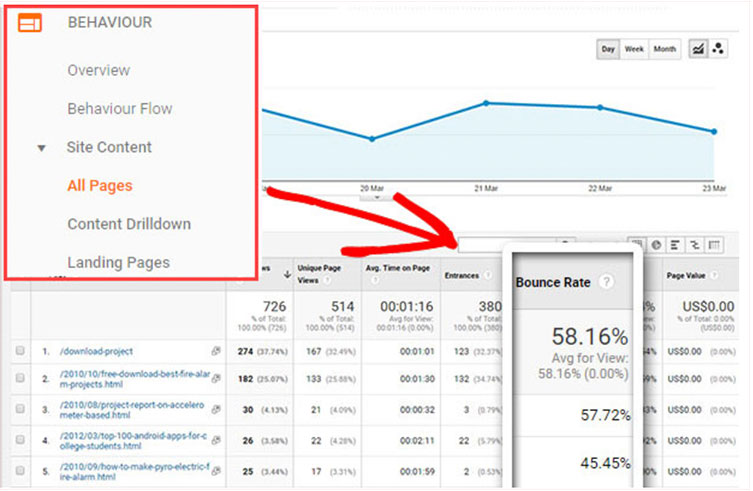This screenshot has width=753, height=491.
Task: Switch to the motion chart dots icon
Action: tap(718, 49)
